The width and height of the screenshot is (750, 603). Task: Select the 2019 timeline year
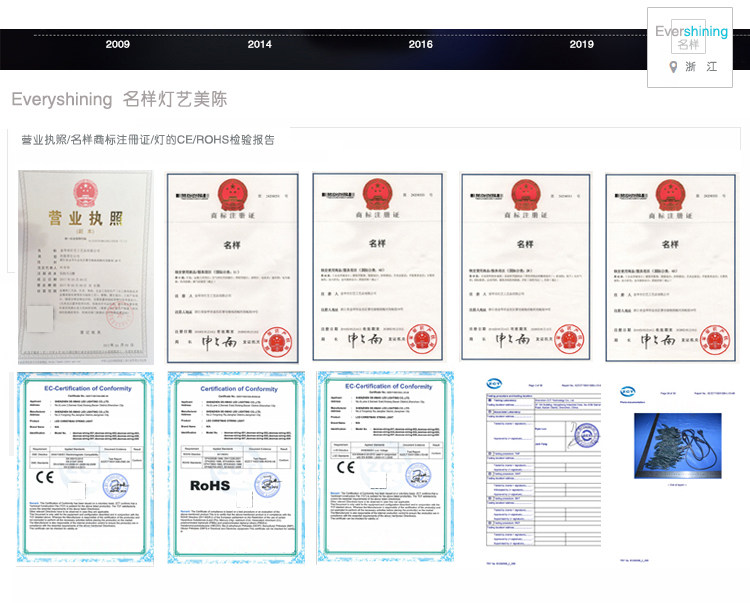pyautogui.click(x=581, y=44)
